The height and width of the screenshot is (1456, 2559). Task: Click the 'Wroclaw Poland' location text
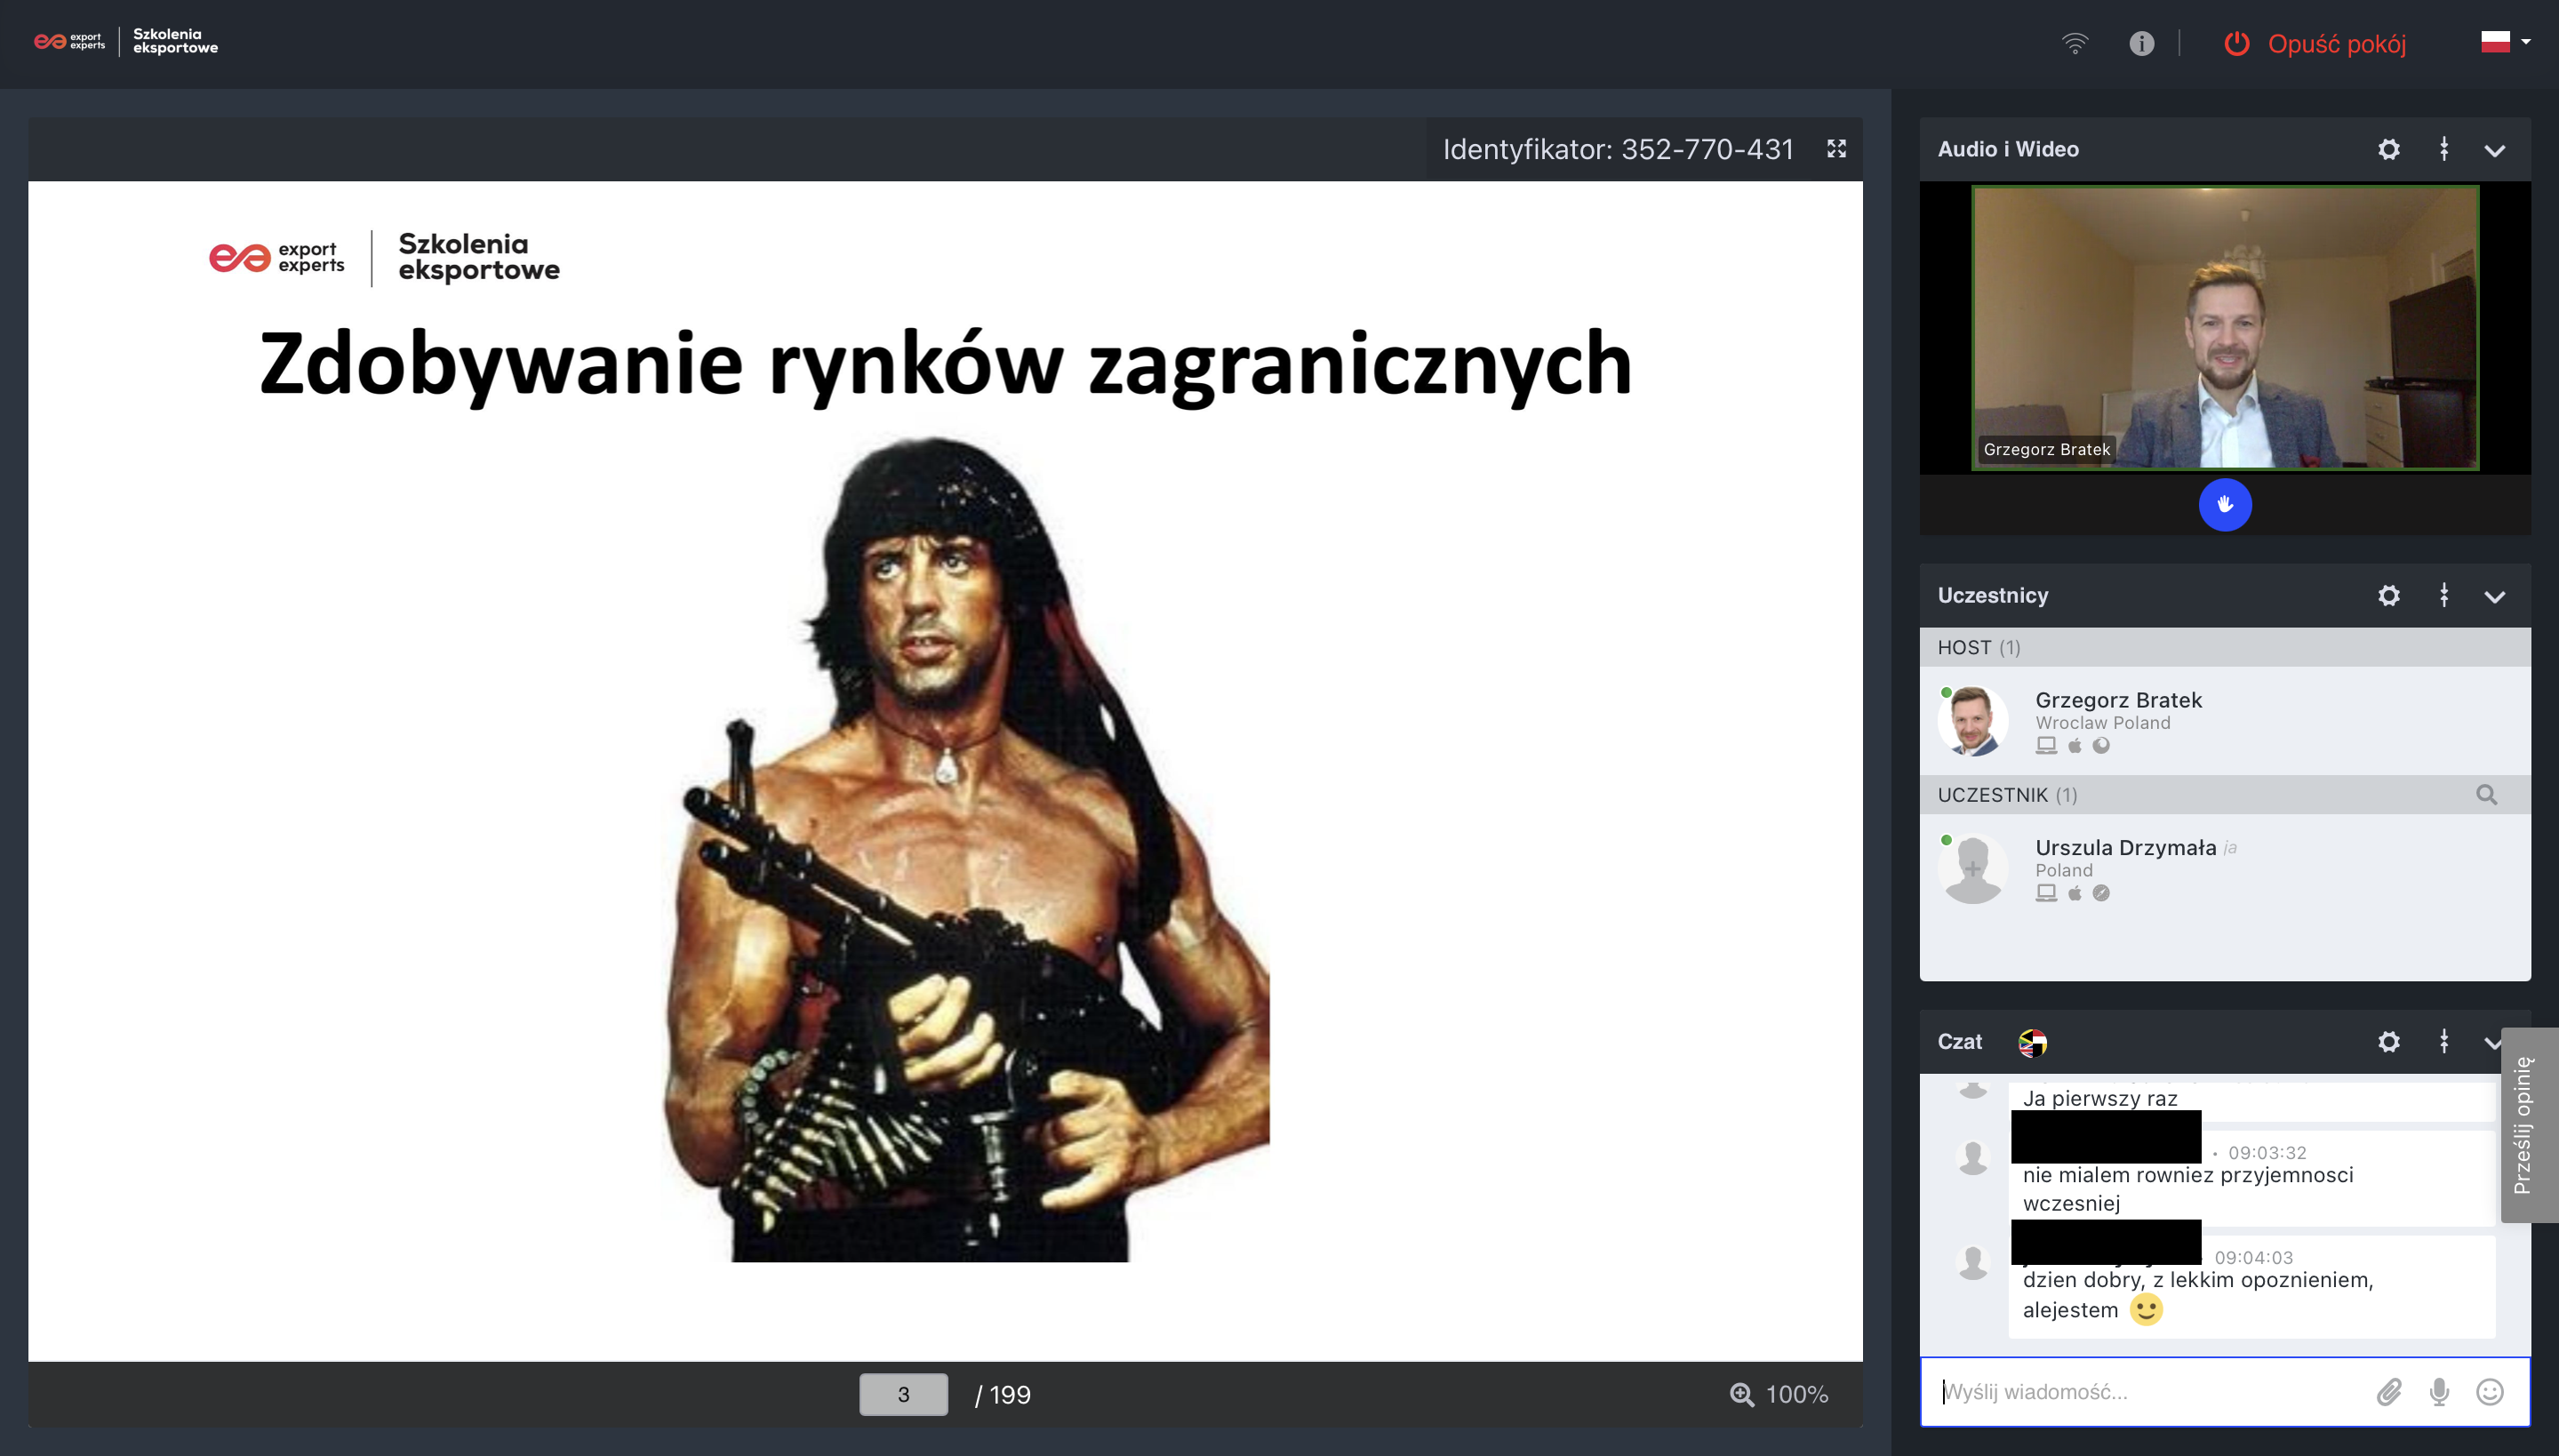click(x=2102, y=723)
